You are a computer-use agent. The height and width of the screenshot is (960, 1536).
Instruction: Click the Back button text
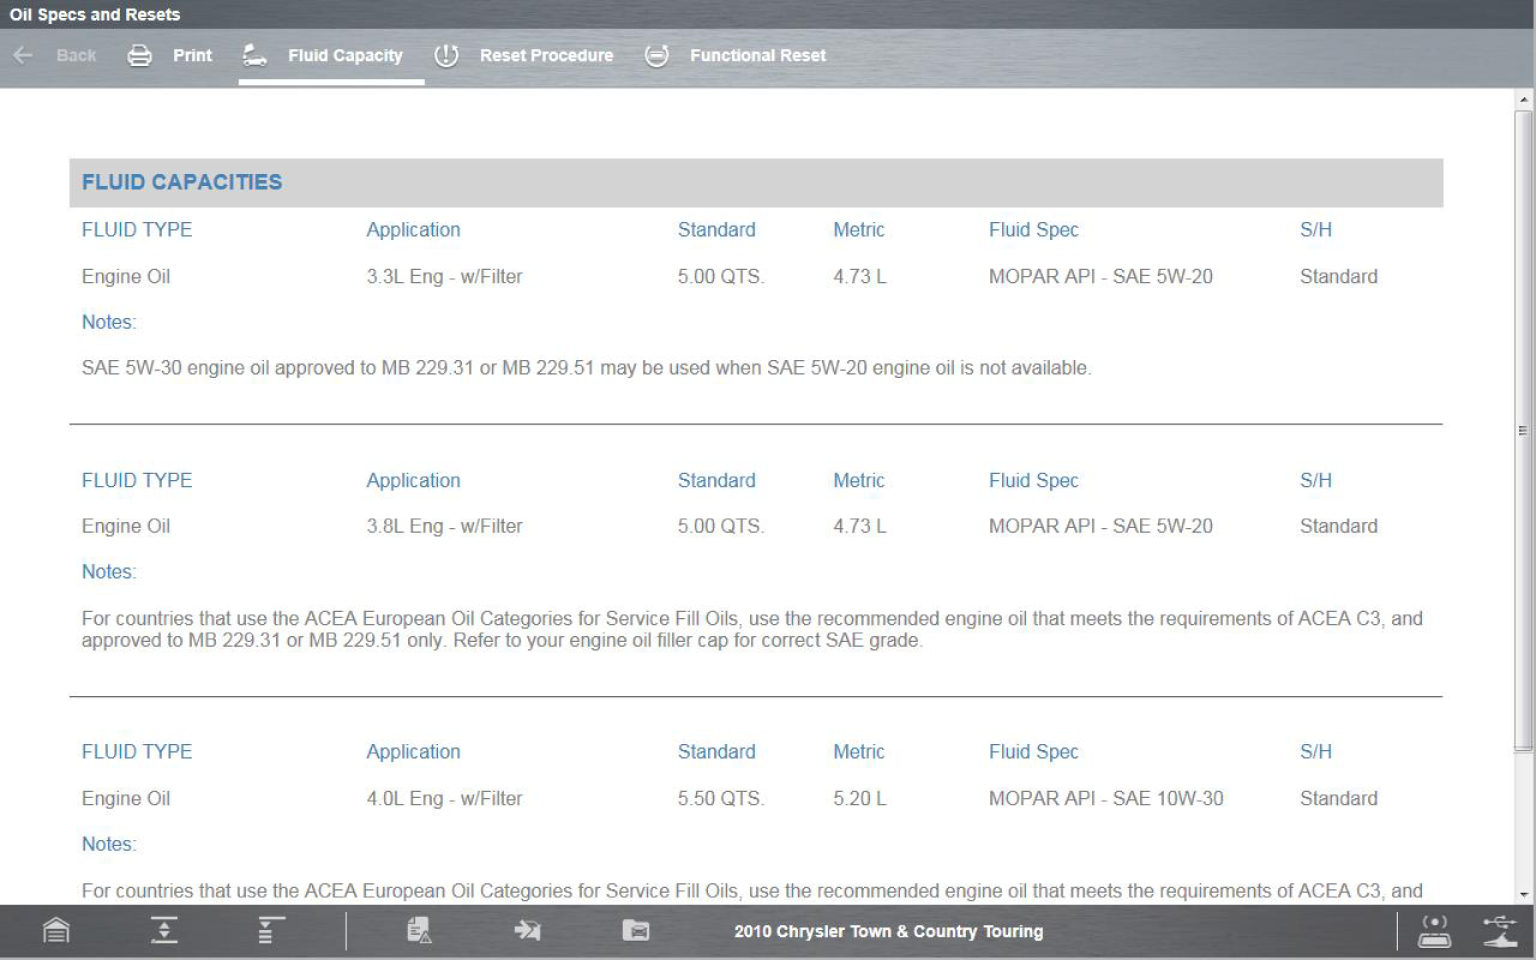(76, 56)
